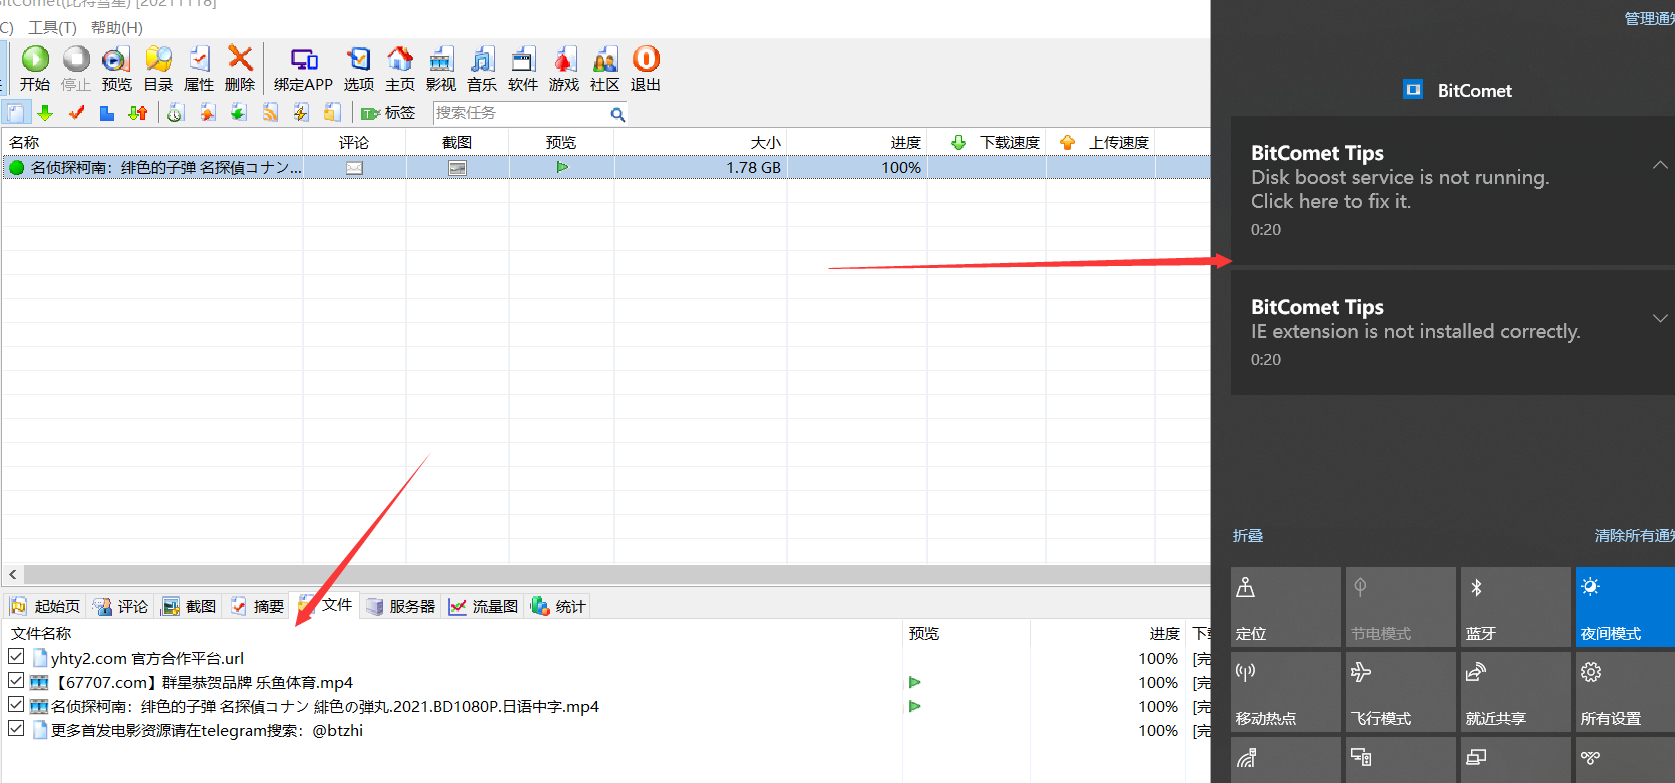
Task: Toggle the 蓝牙 (Bluetooth) quick action
Action: click(x=1516, y=607)
